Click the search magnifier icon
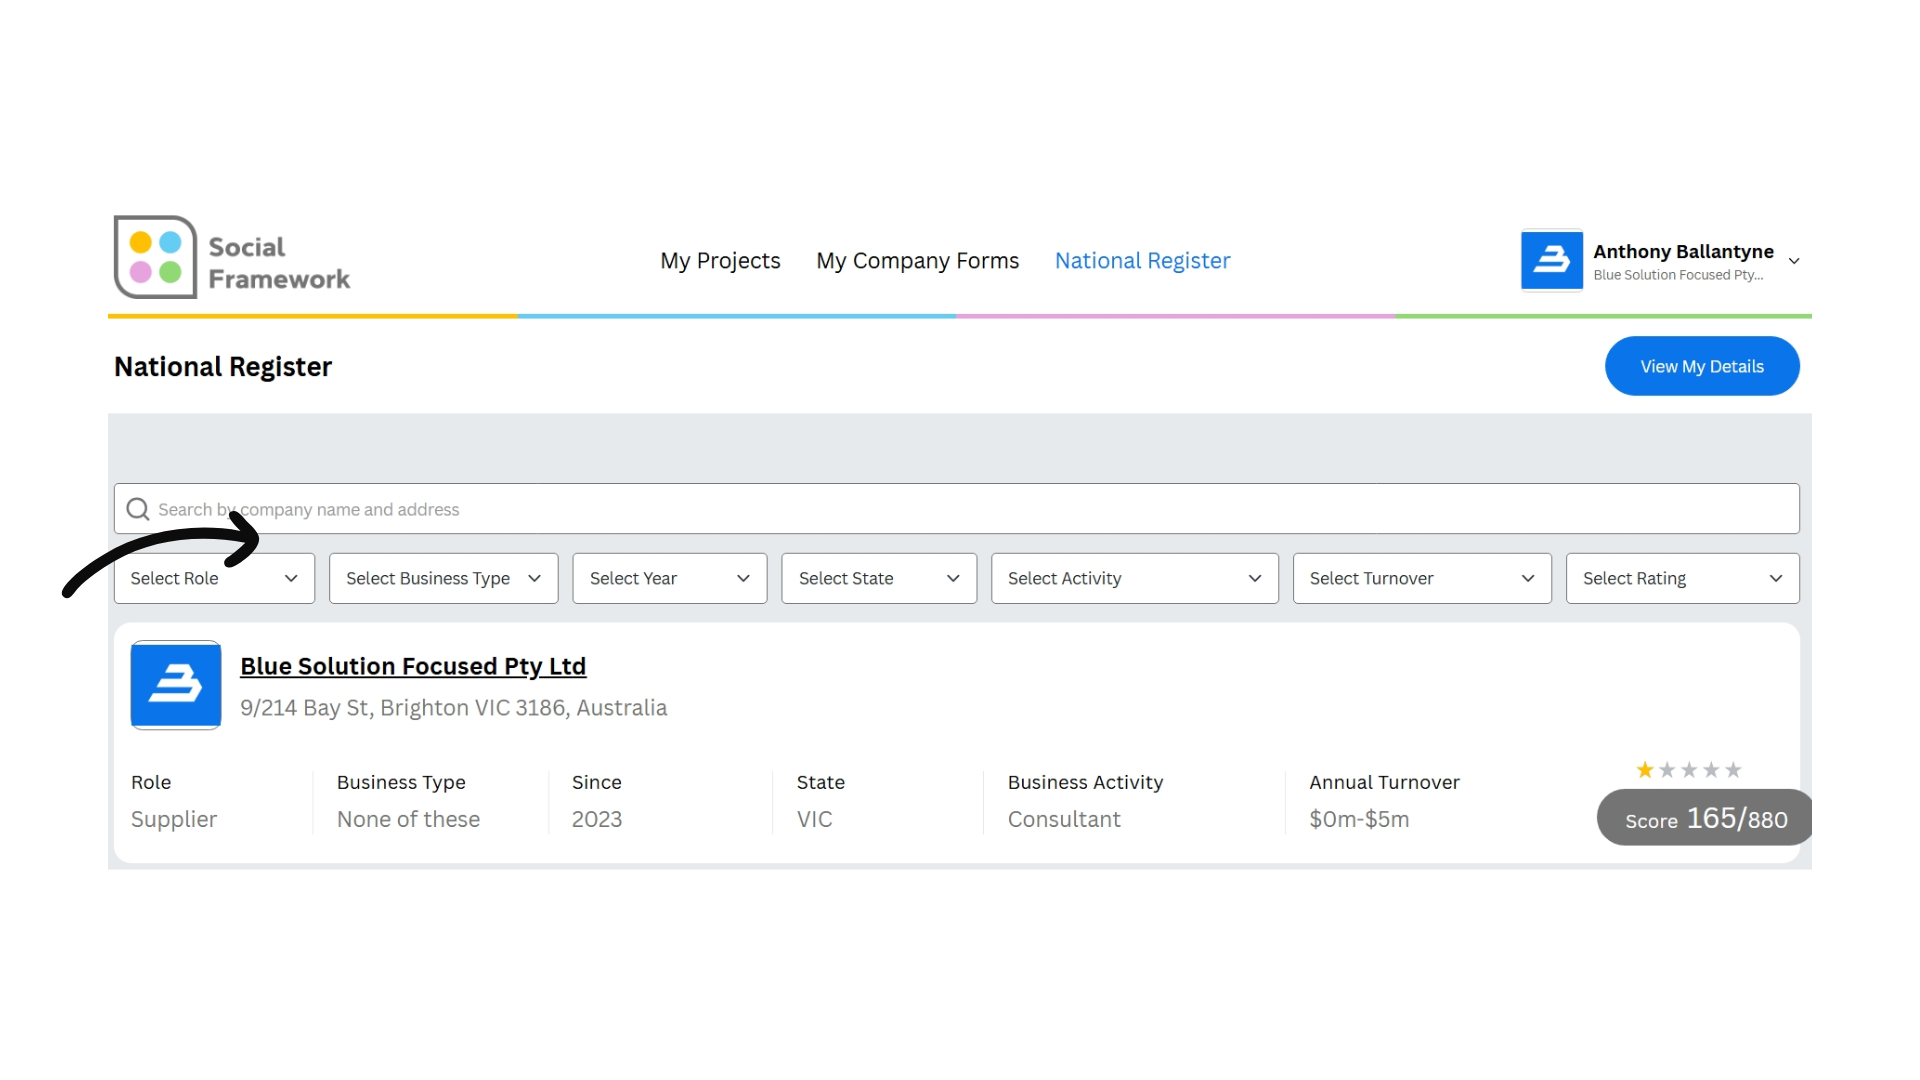Image resolution: width=1920 pixels, height=1080 pixels. (x=138, y=509)
